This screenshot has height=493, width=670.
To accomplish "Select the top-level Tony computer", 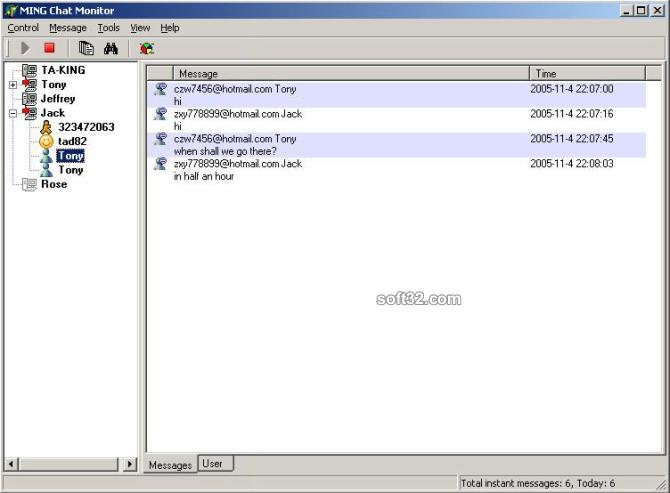I will (54, 85).
